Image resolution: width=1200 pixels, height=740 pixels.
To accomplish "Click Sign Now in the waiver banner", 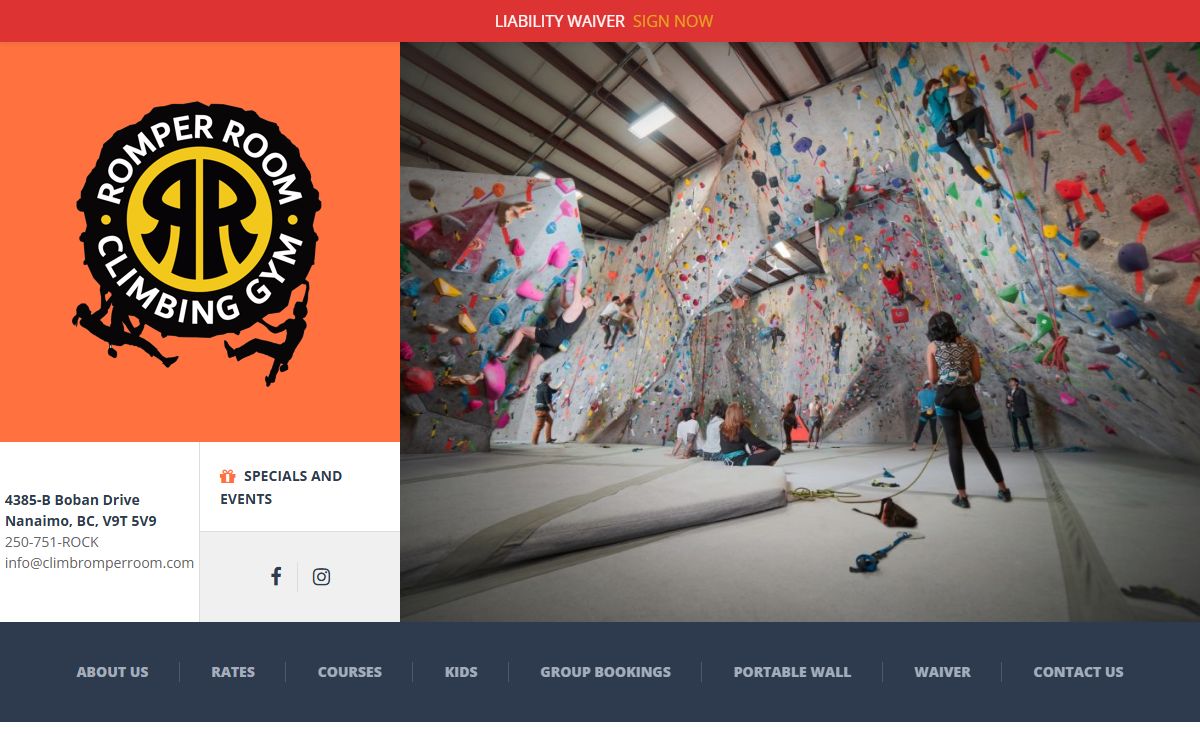I will point(673,21).
